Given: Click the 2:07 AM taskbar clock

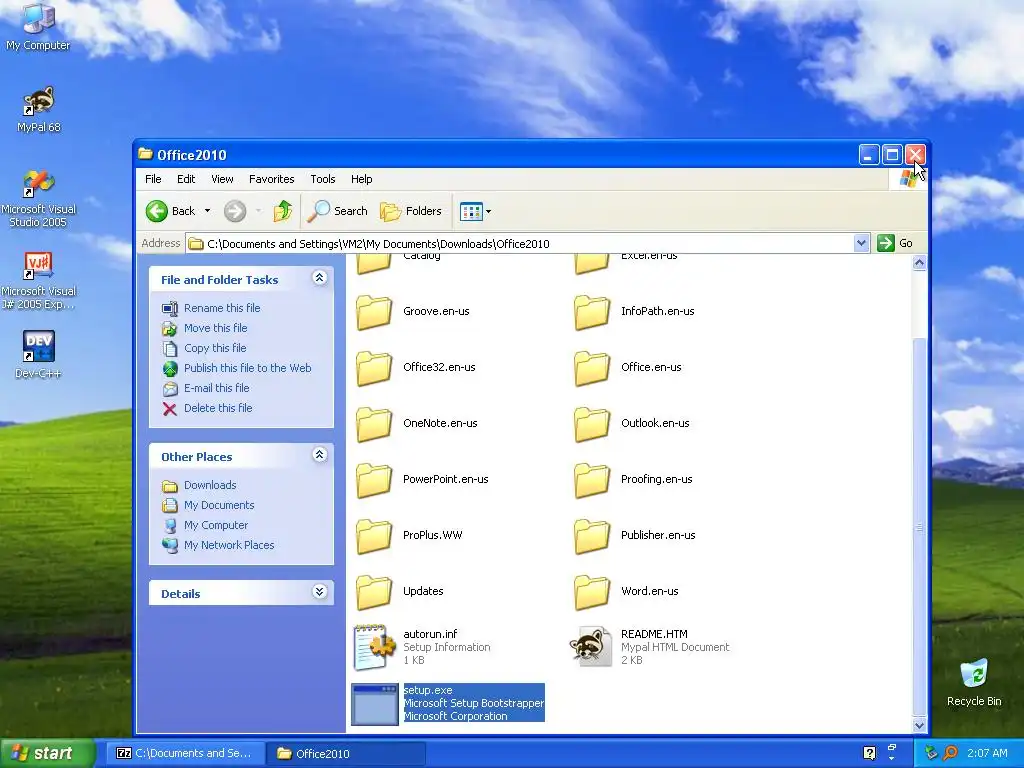Looking at the screenshot, I should click(987, 753).
